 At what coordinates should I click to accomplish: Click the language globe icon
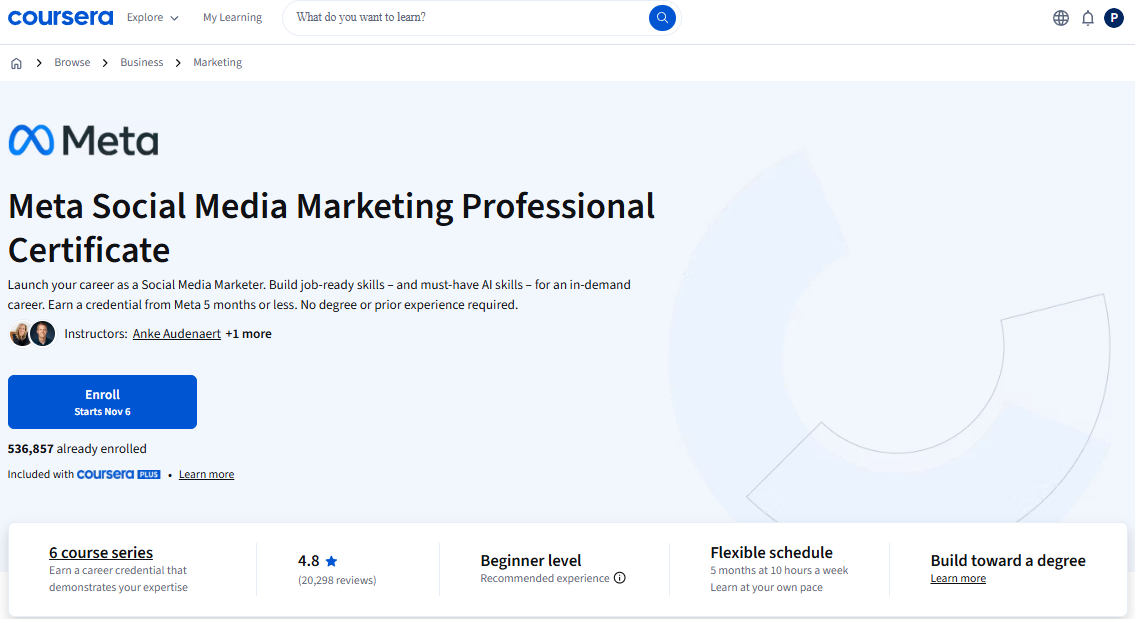click(x=1060, y=17)
